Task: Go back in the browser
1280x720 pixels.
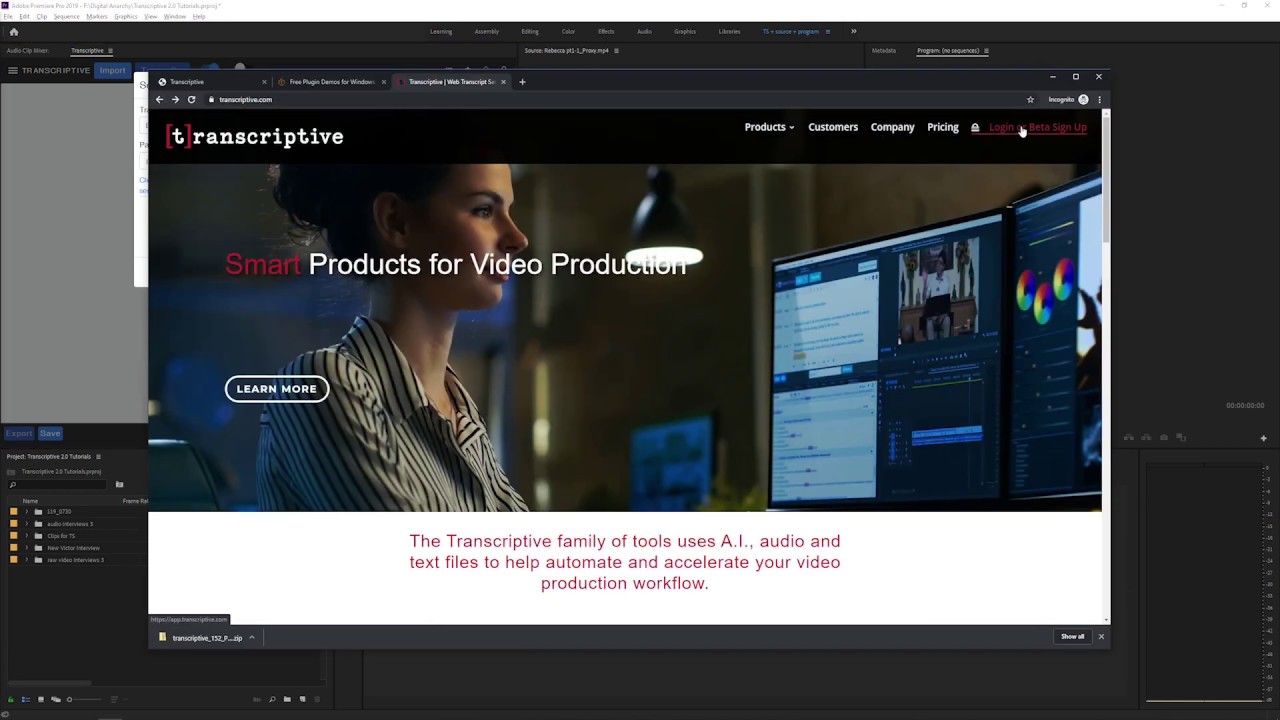Action: [159, 99]
